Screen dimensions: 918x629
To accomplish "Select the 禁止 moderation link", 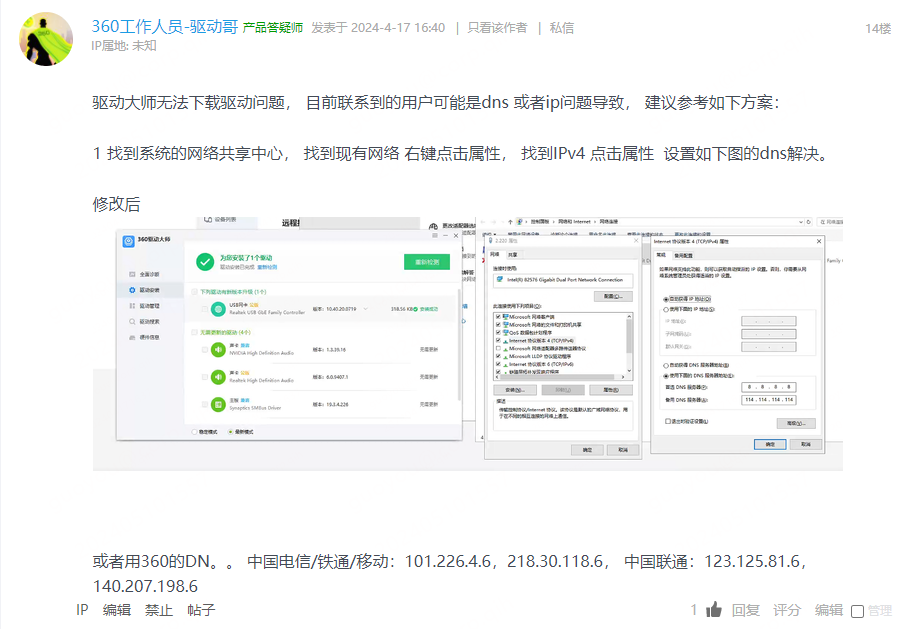I will (159, 610).
